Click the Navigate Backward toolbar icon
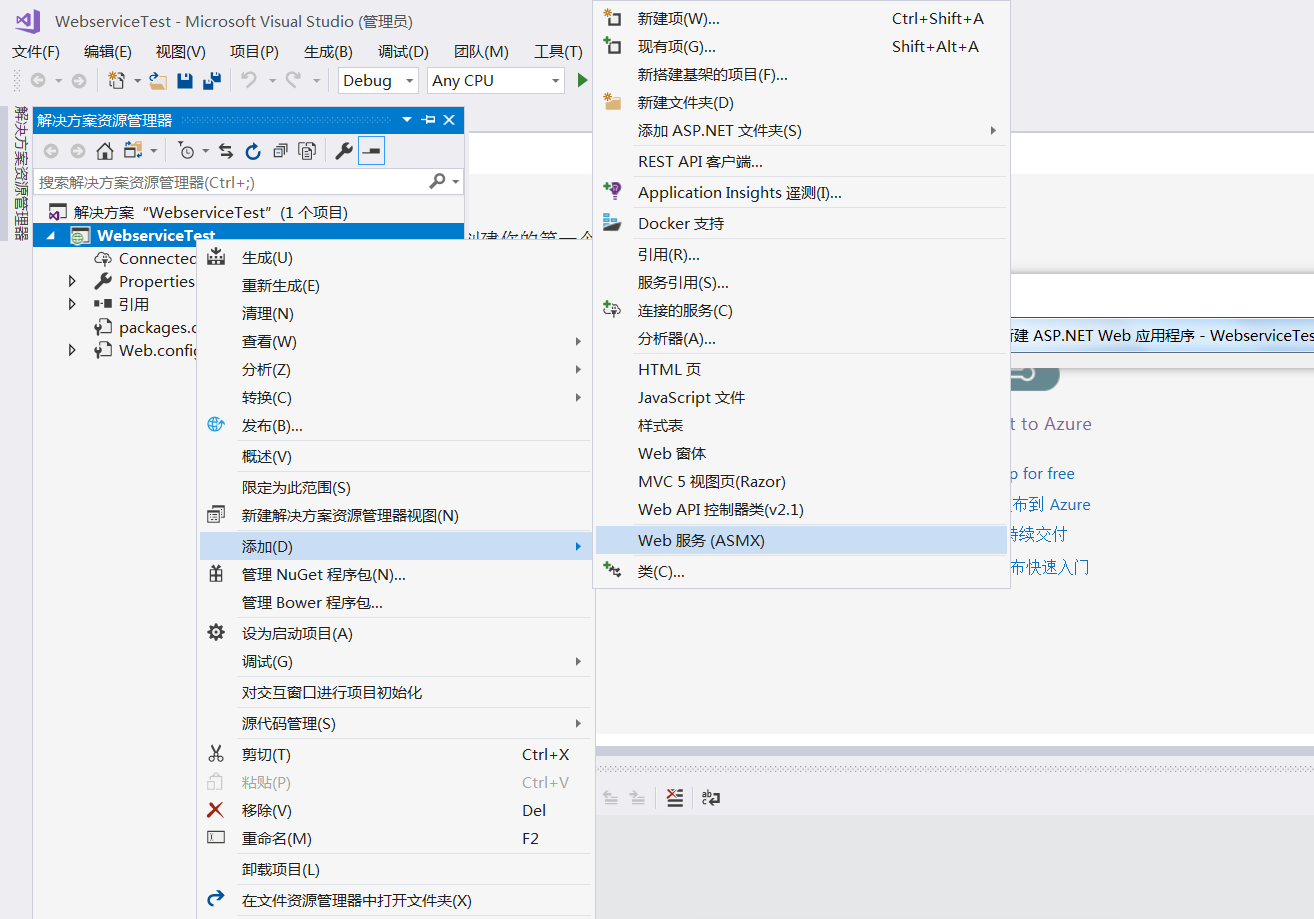Screen dimensions: 1314x919 38,81
